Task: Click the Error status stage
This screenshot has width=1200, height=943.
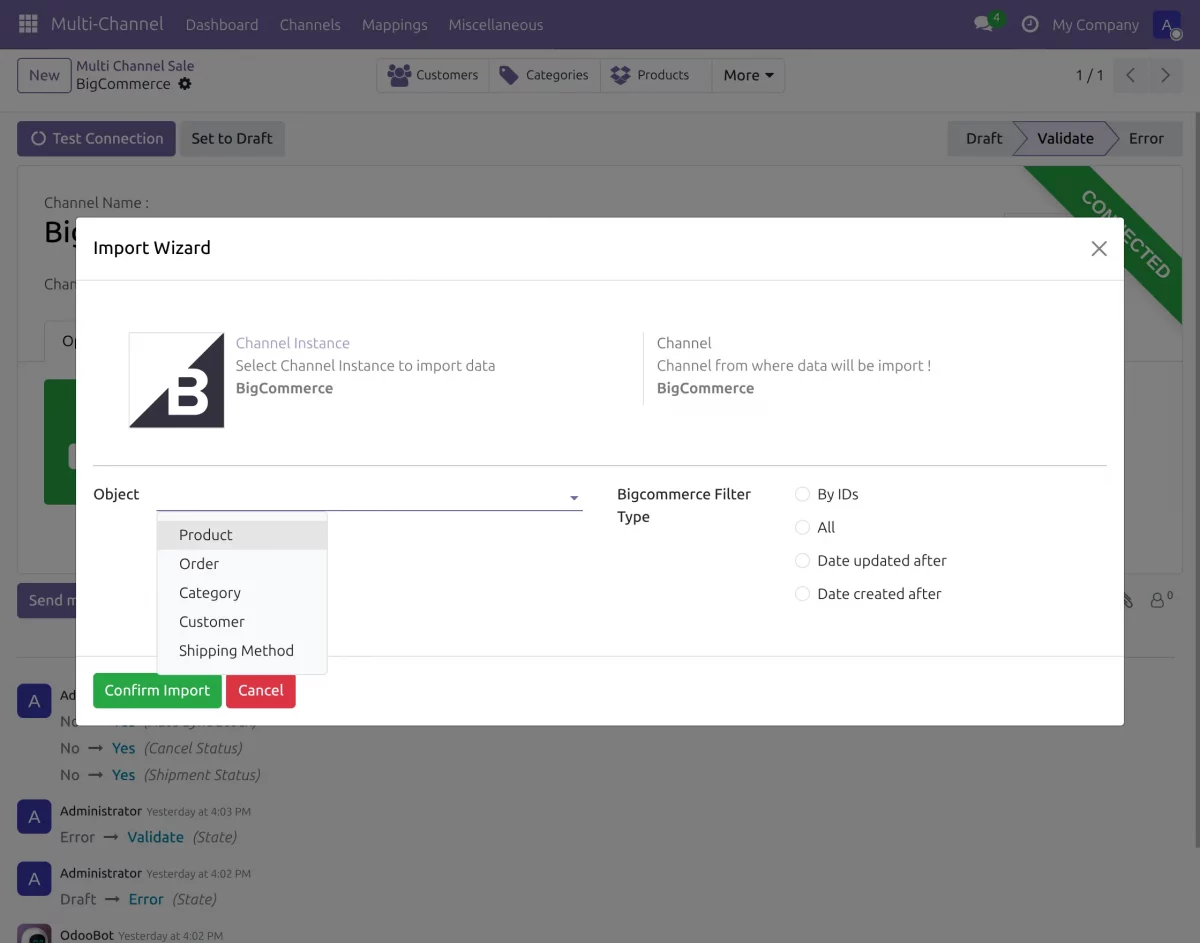Action: pos(1146,138)
